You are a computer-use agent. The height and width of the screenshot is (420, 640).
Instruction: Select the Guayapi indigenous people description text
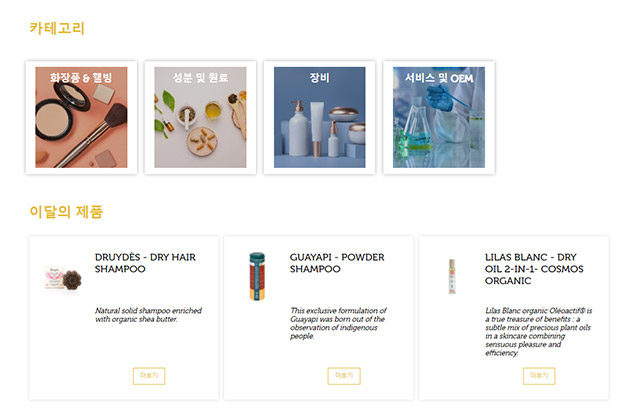pos(338,323)
